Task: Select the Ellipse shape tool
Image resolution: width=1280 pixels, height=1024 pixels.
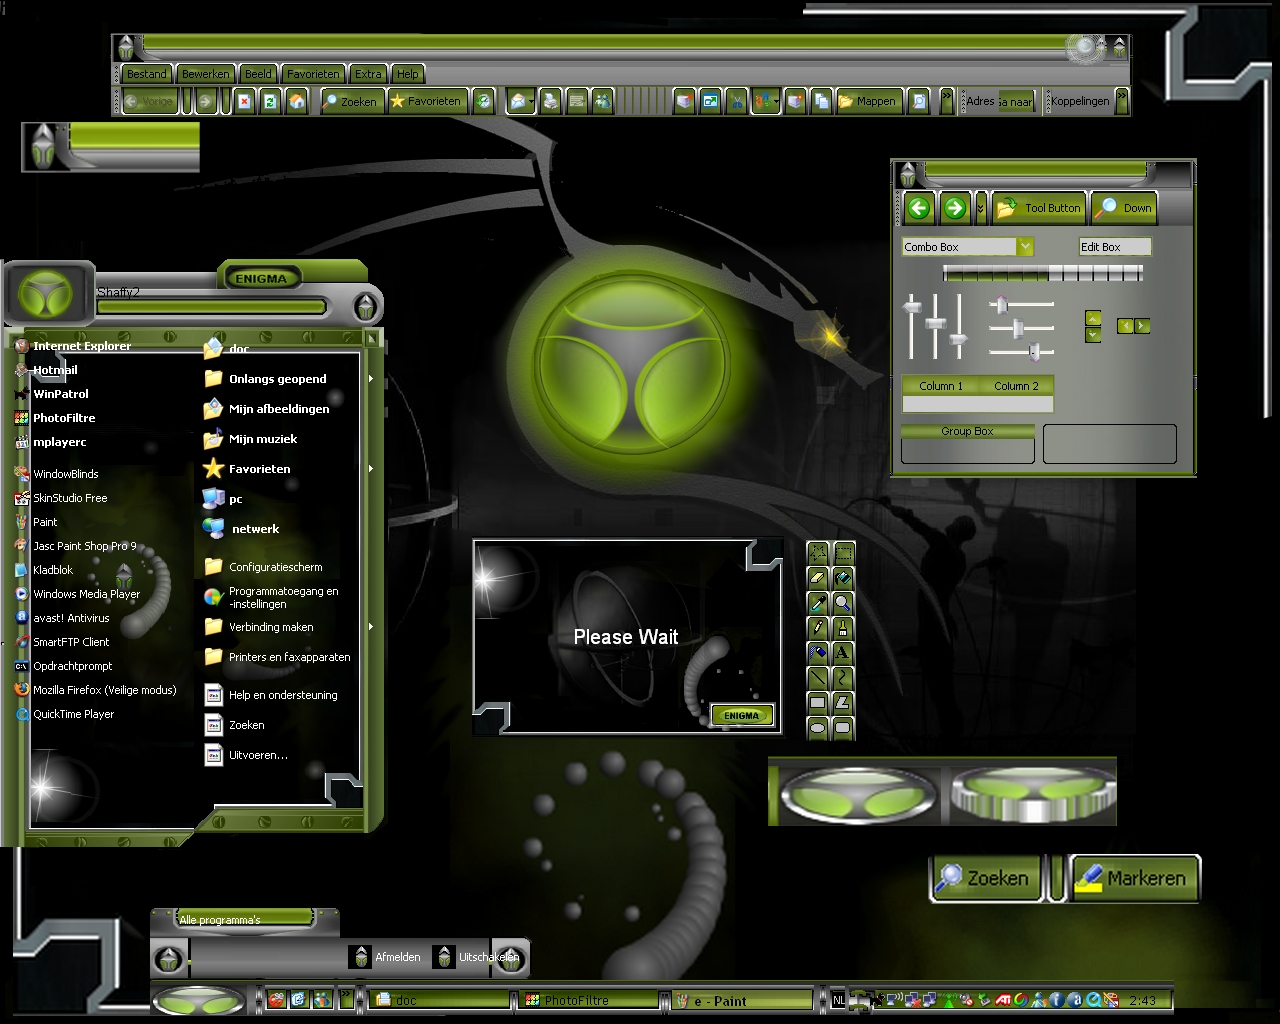Action: click(x=818, y=728)
